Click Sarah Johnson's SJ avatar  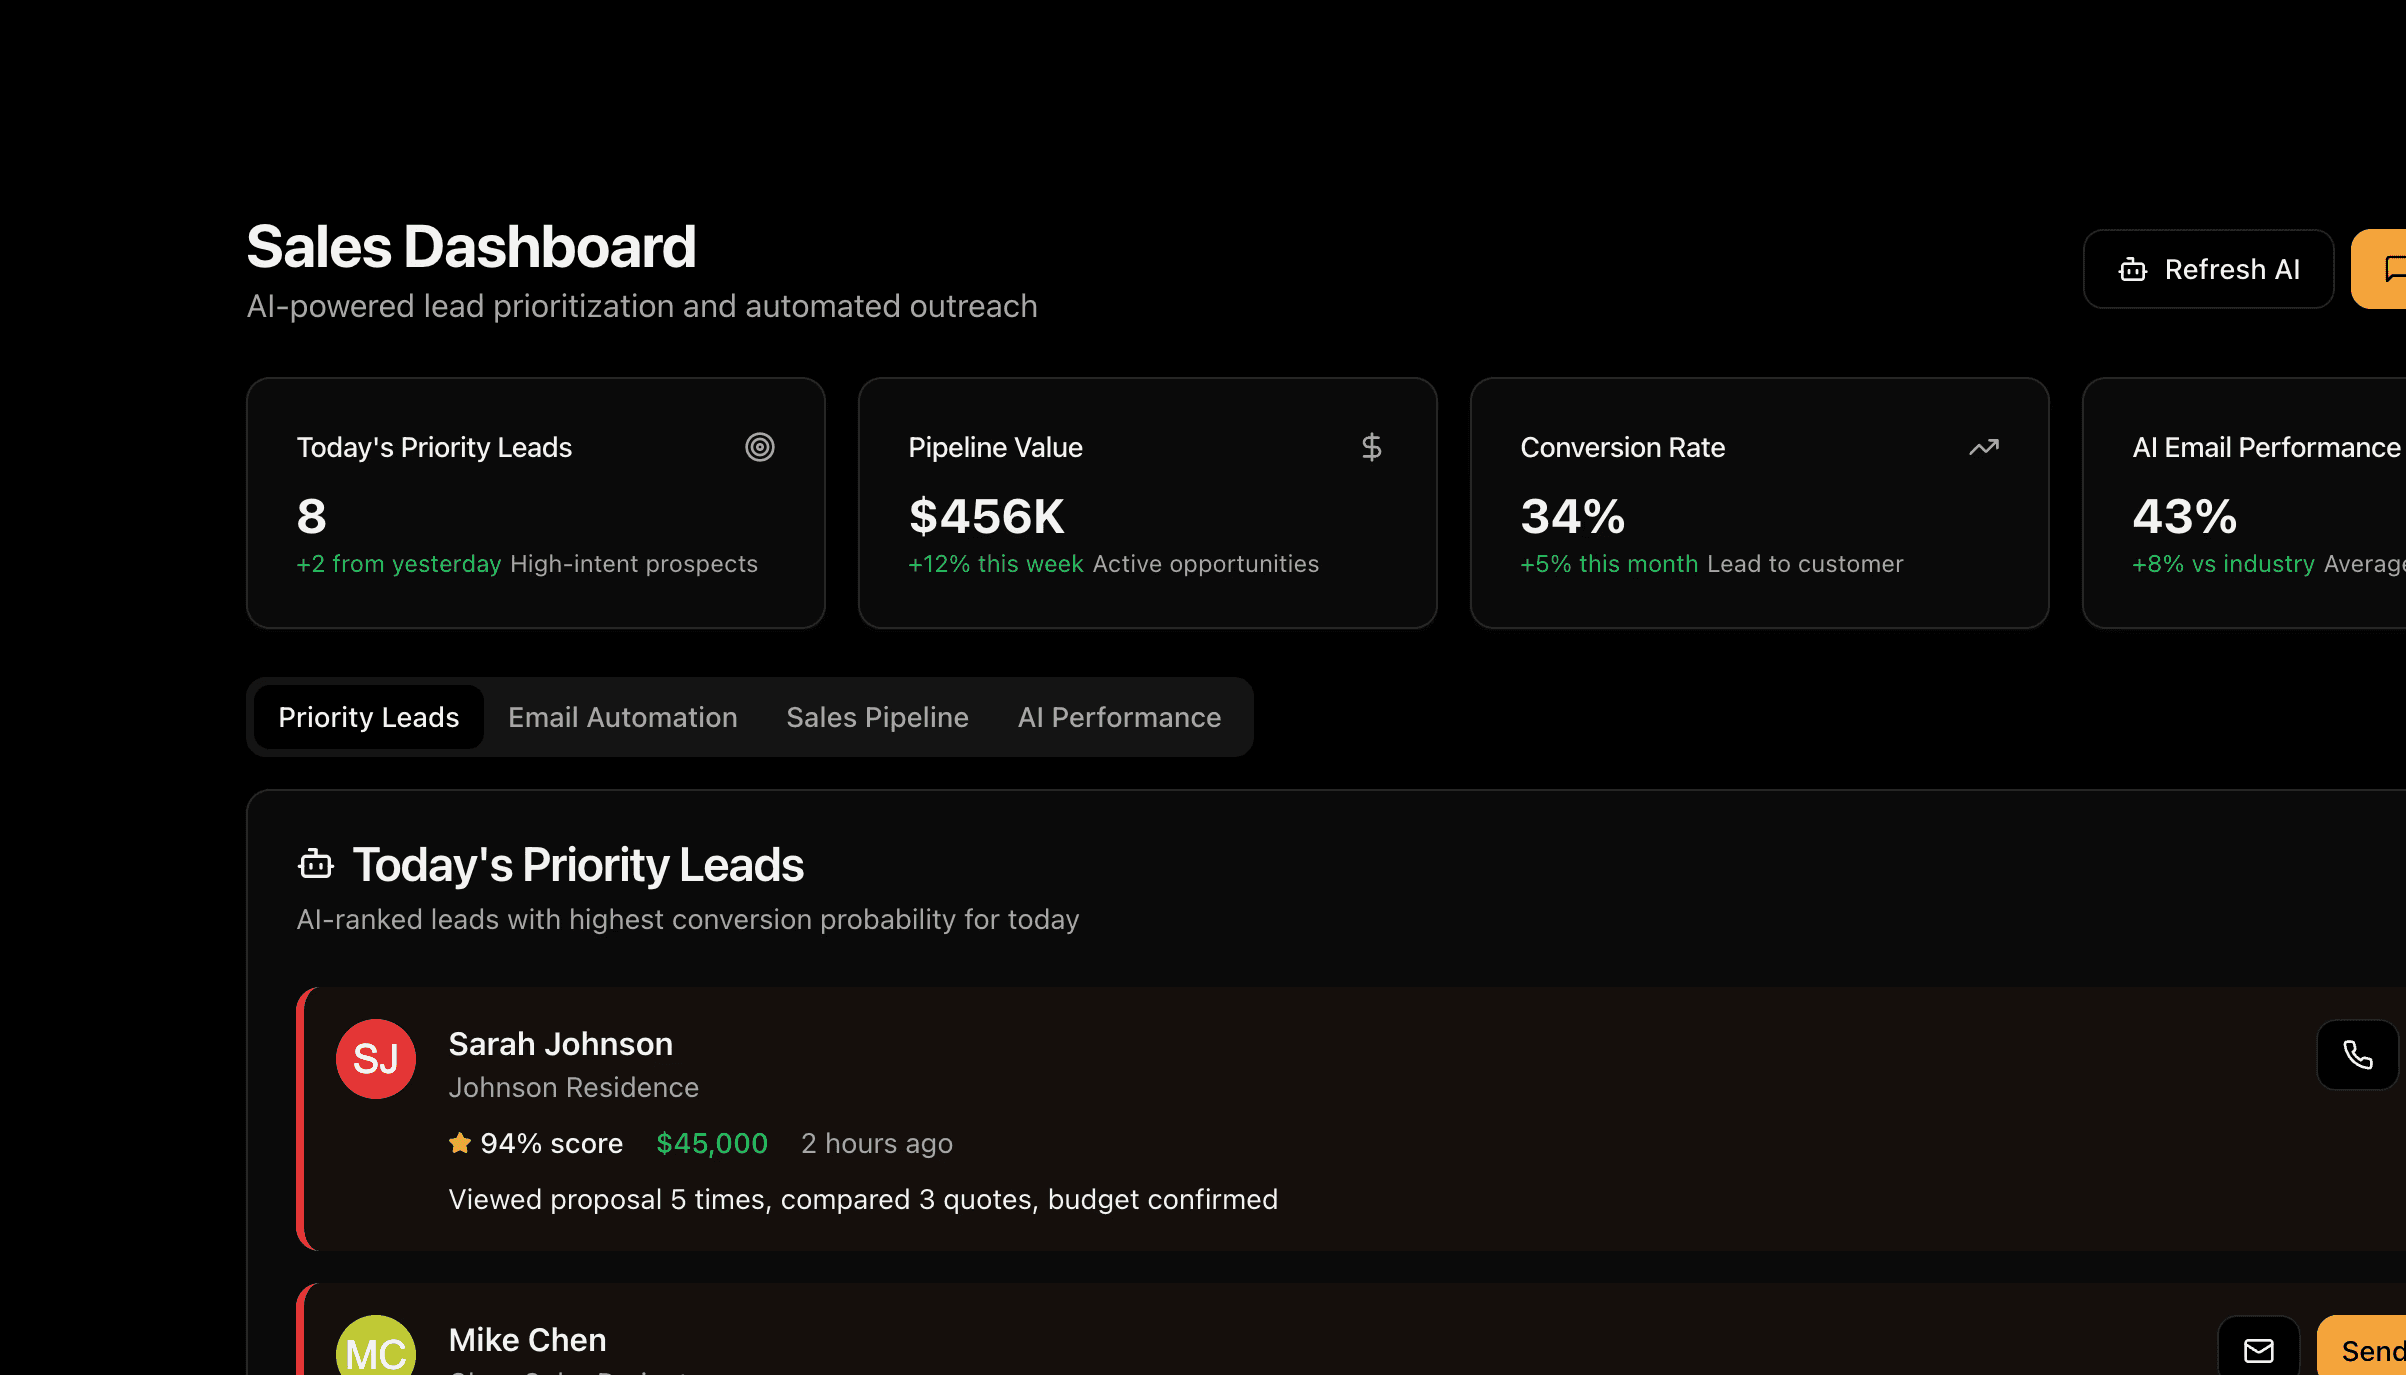click(376, 1059)
